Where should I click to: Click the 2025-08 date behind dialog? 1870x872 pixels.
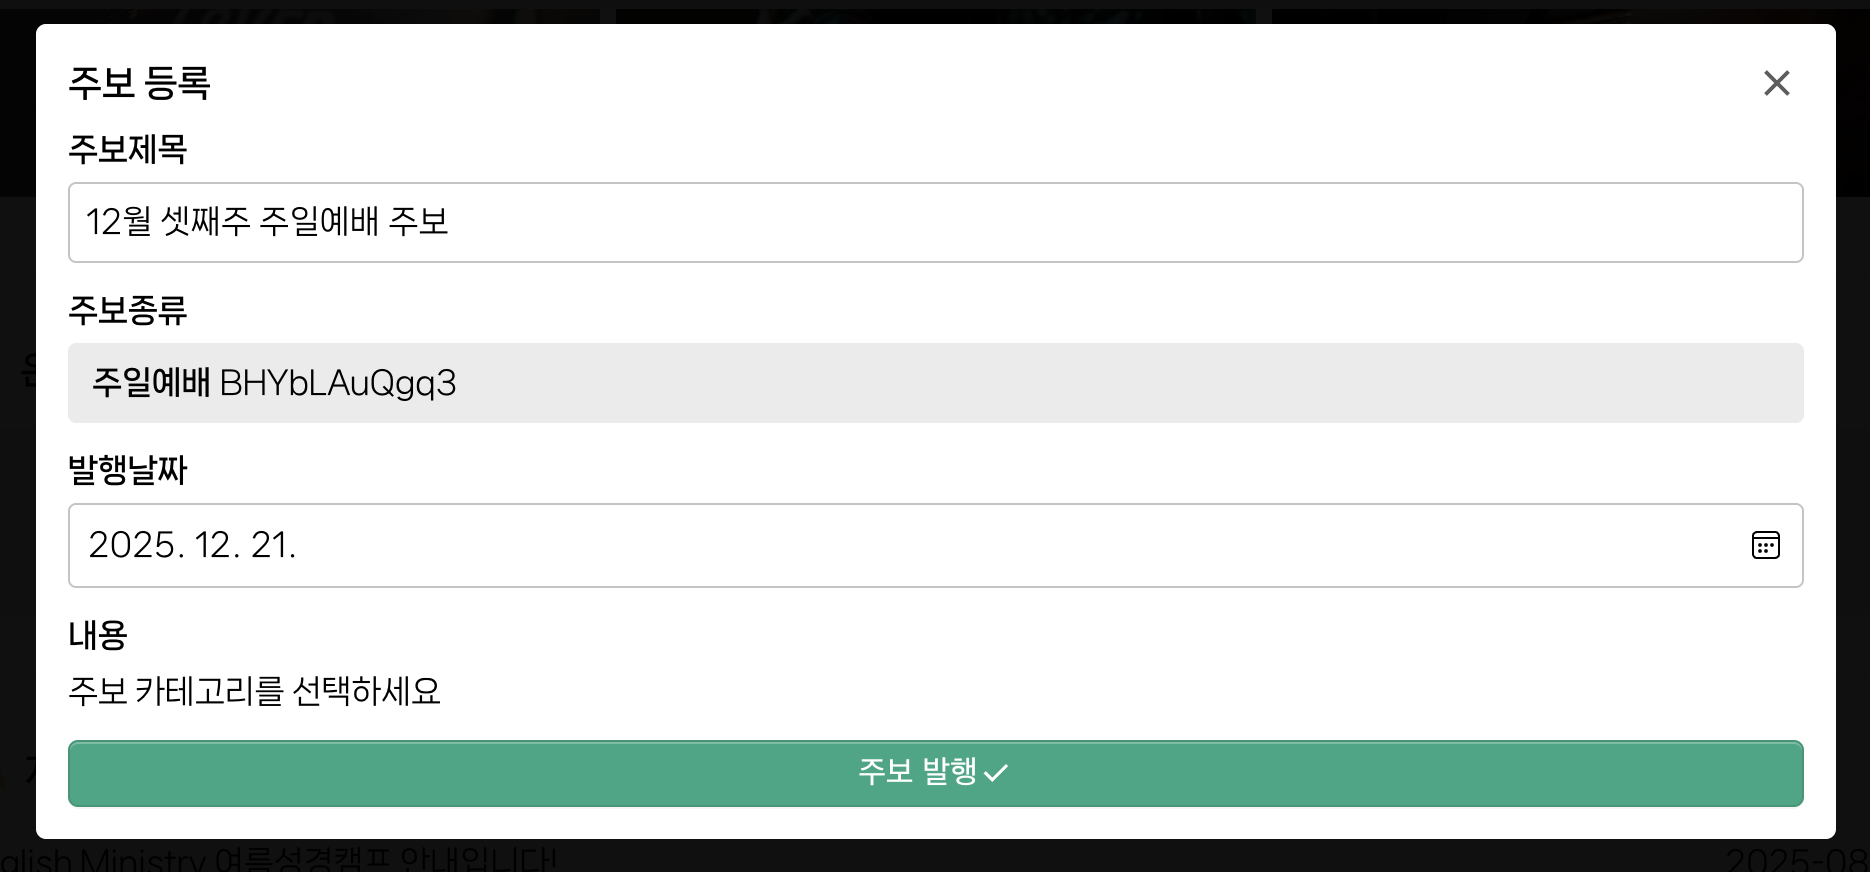click(1795, 859)
